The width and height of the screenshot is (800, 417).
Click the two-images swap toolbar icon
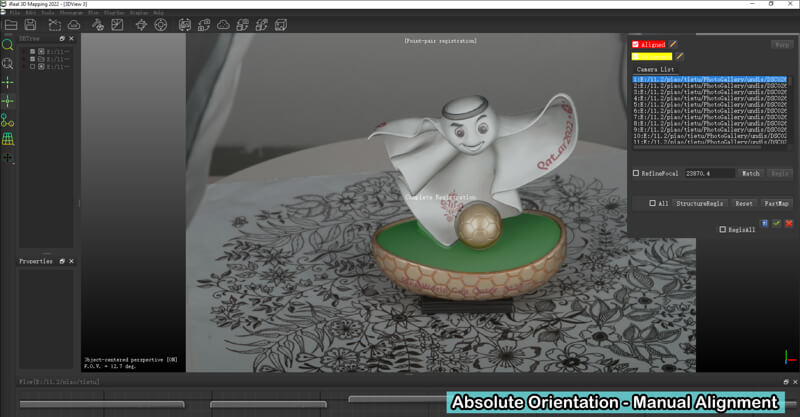pyautogui.click(x=204, y=24)
